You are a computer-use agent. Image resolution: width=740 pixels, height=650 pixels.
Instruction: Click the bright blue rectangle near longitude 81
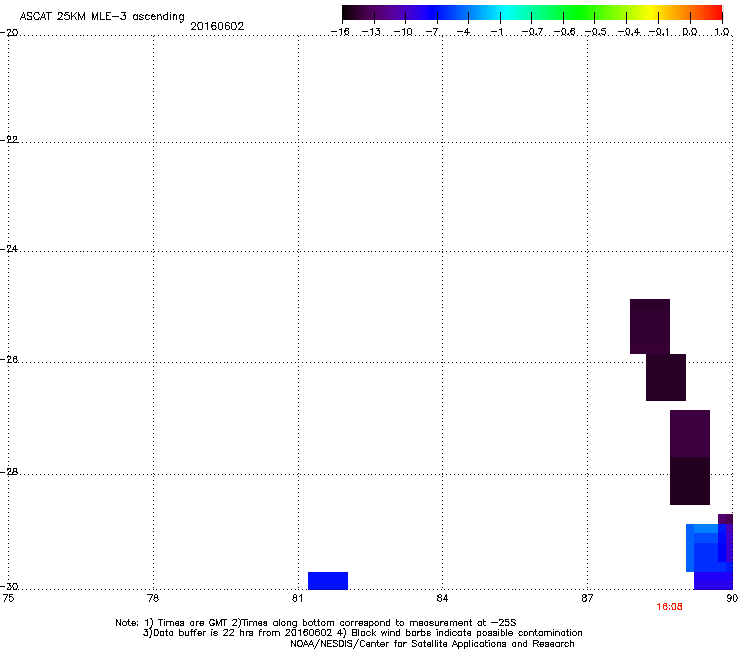(x=328, y=581)
